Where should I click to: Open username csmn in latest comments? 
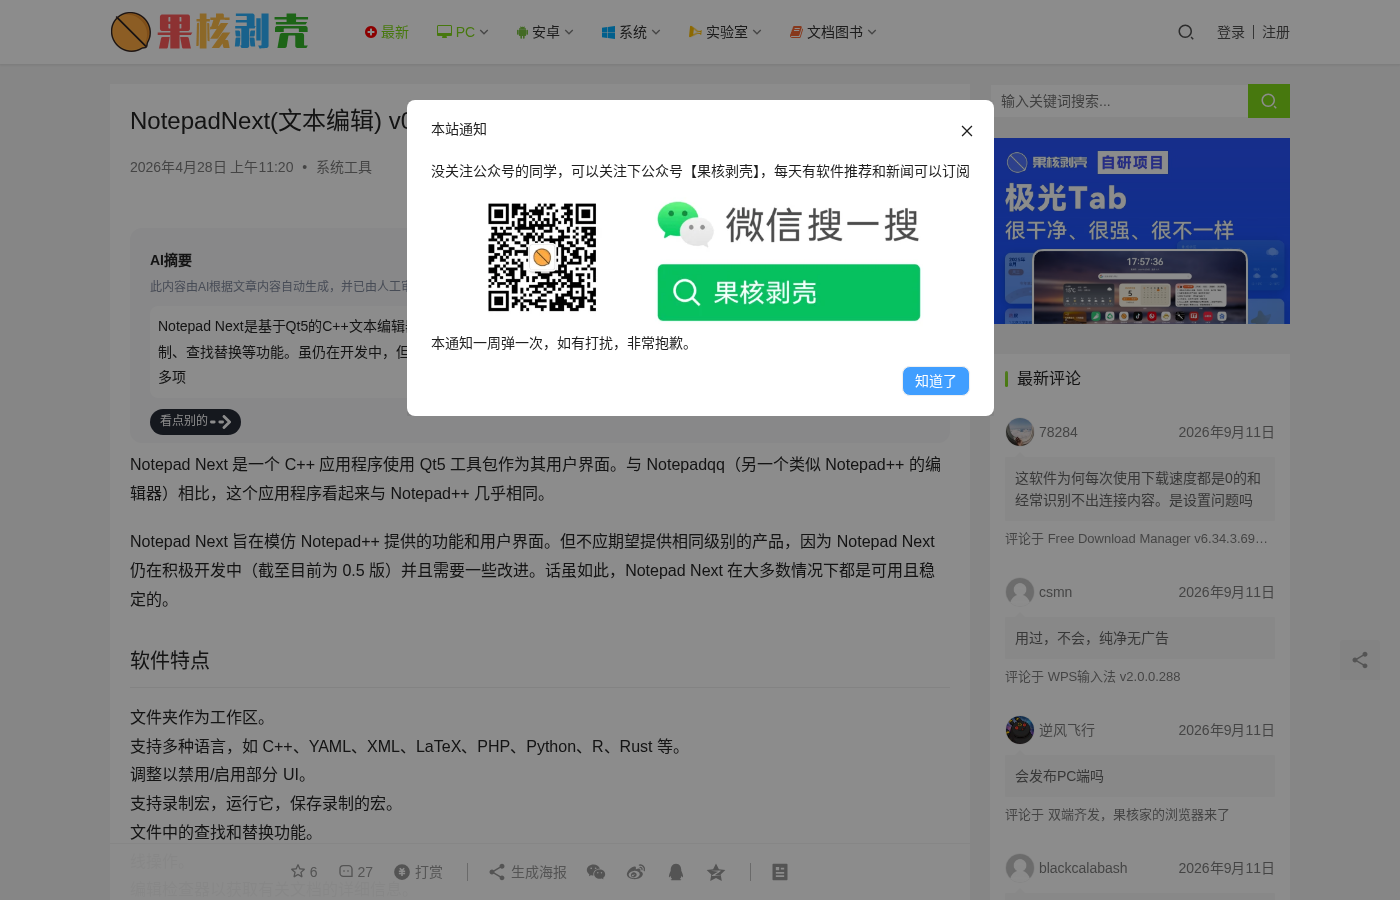(1055, 592)
